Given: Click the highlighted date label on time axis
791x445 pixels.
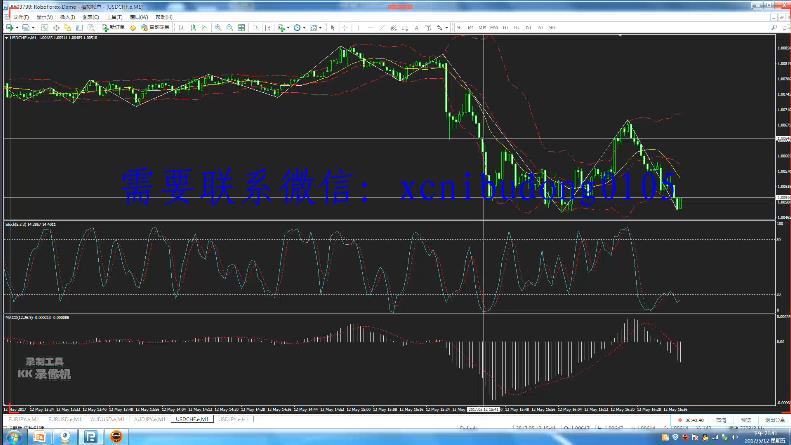Looking at the screenshot, I should (483, 410).
